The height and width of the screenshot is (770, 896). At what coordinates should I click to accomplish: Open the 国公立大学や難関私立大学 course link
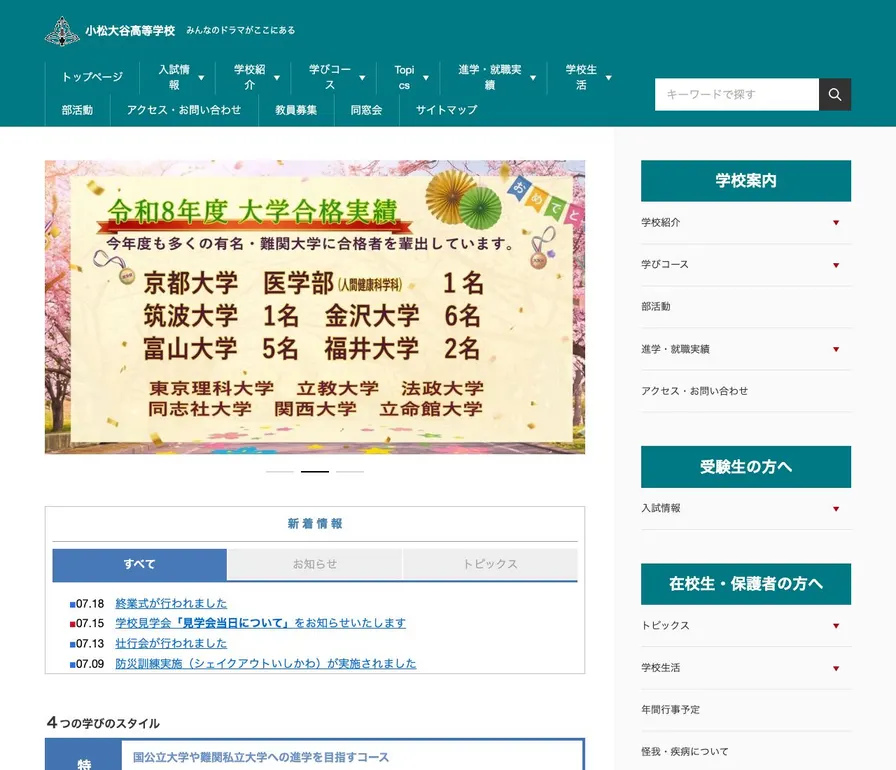pos(261,757)
